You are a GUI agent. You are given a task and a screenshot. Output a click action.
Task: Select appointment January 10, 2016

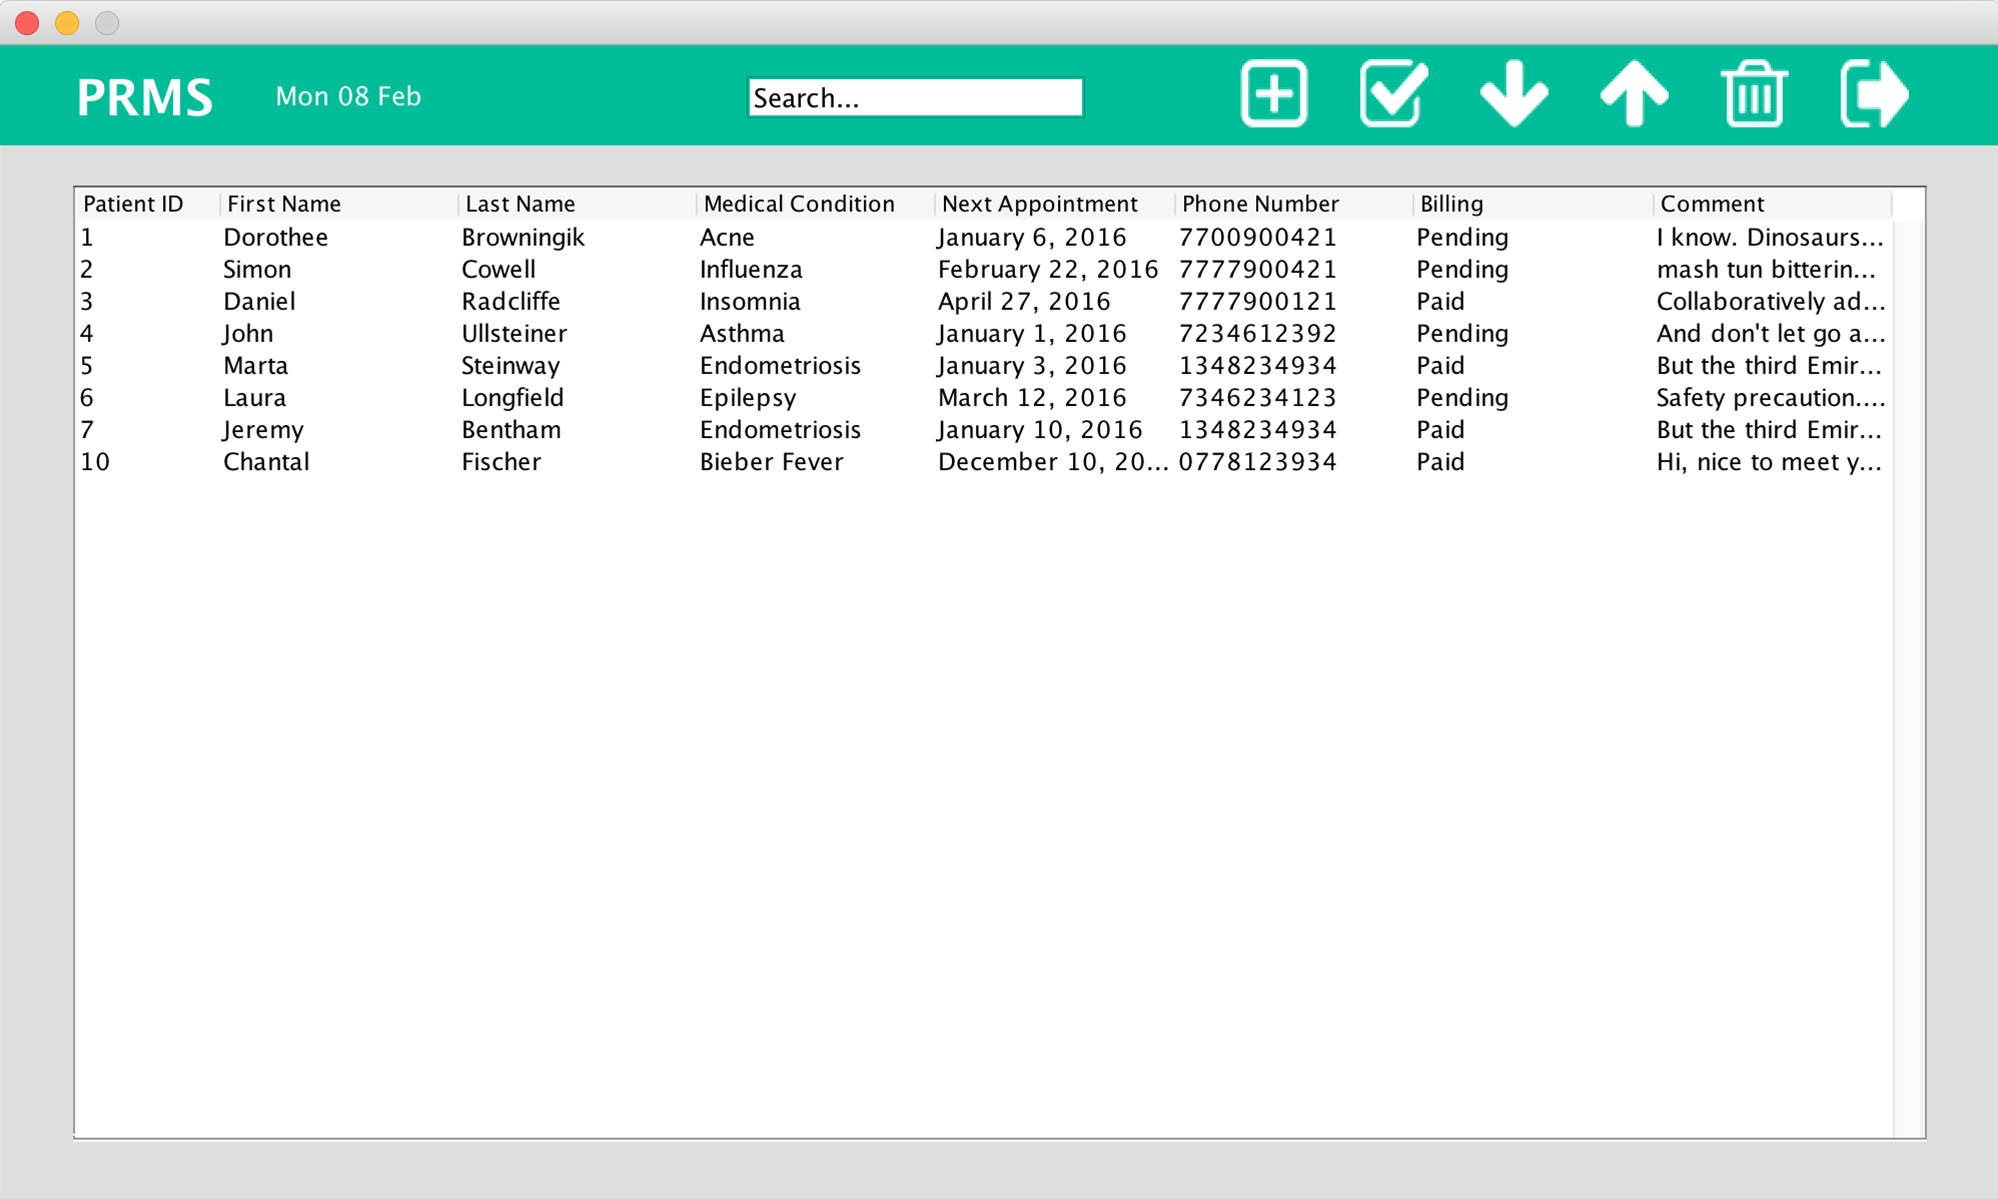1039,430
